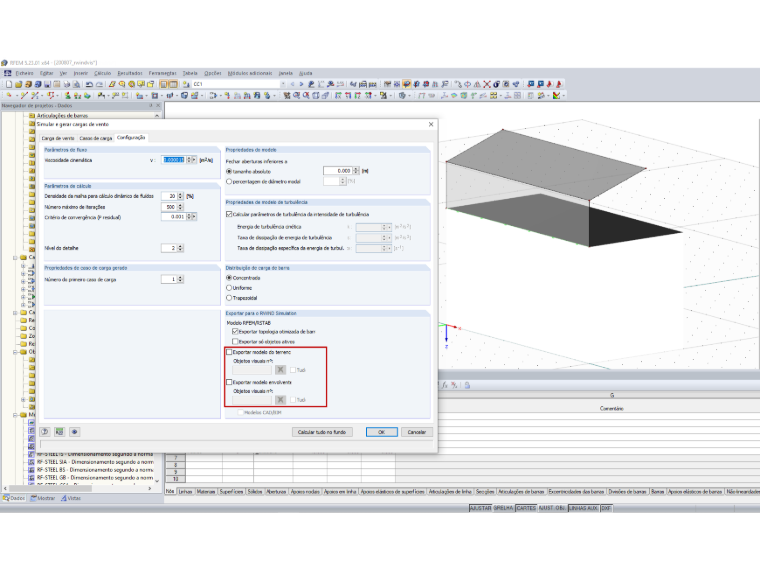Click the new node tool icon
Screen dimensions: 760x570
coord(9,96)
